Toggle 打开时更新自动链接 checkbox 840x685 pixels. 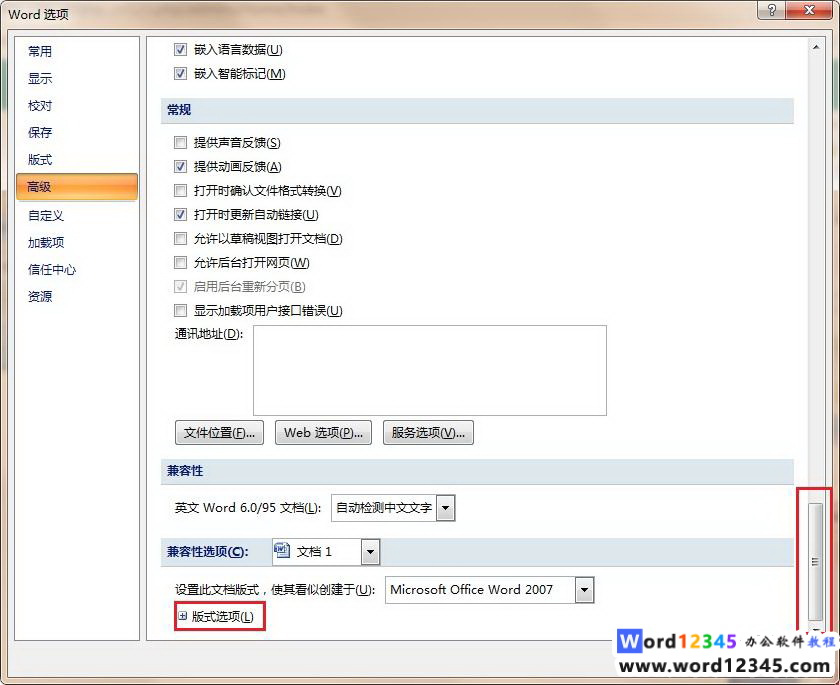coord(181,215)
